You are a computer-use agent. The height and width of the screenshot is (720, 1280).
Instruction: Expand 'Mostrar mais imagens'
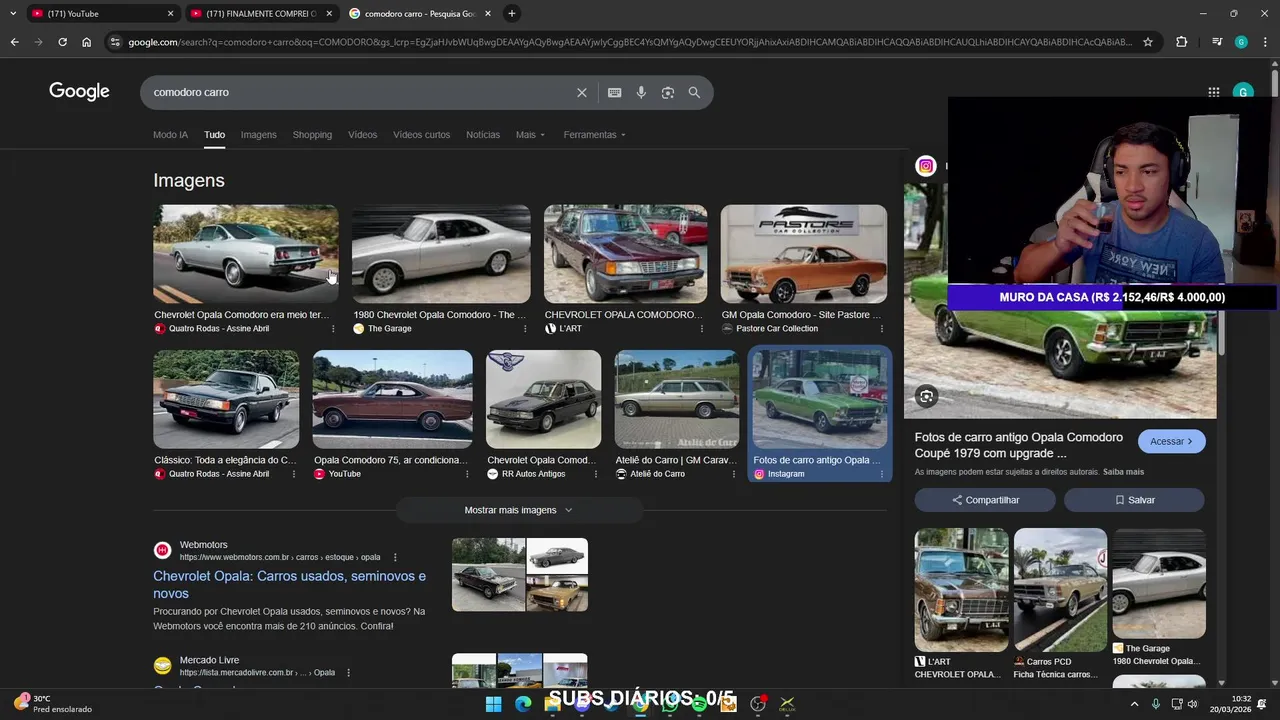519,510
